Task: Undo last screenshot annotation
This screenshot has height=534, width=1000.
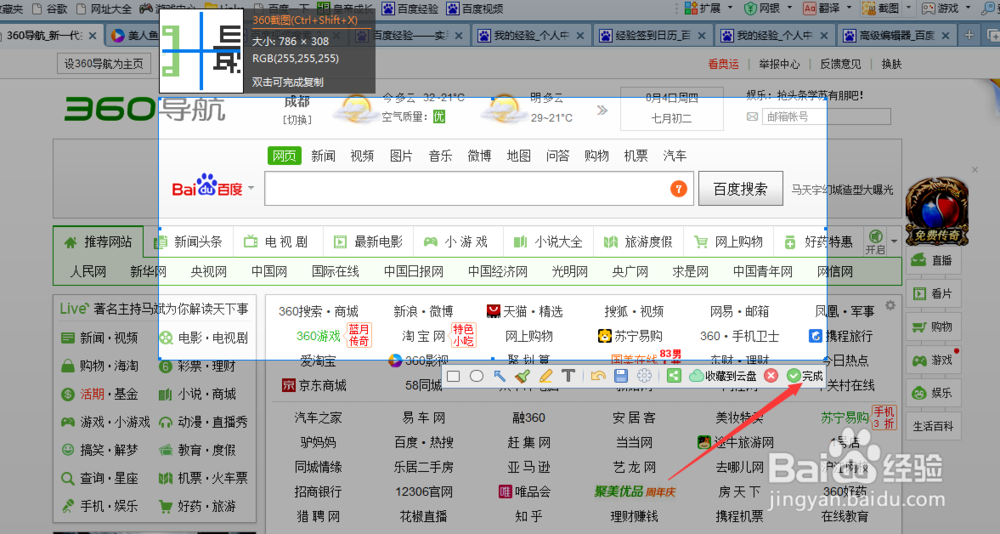Action: click(598, 376)
